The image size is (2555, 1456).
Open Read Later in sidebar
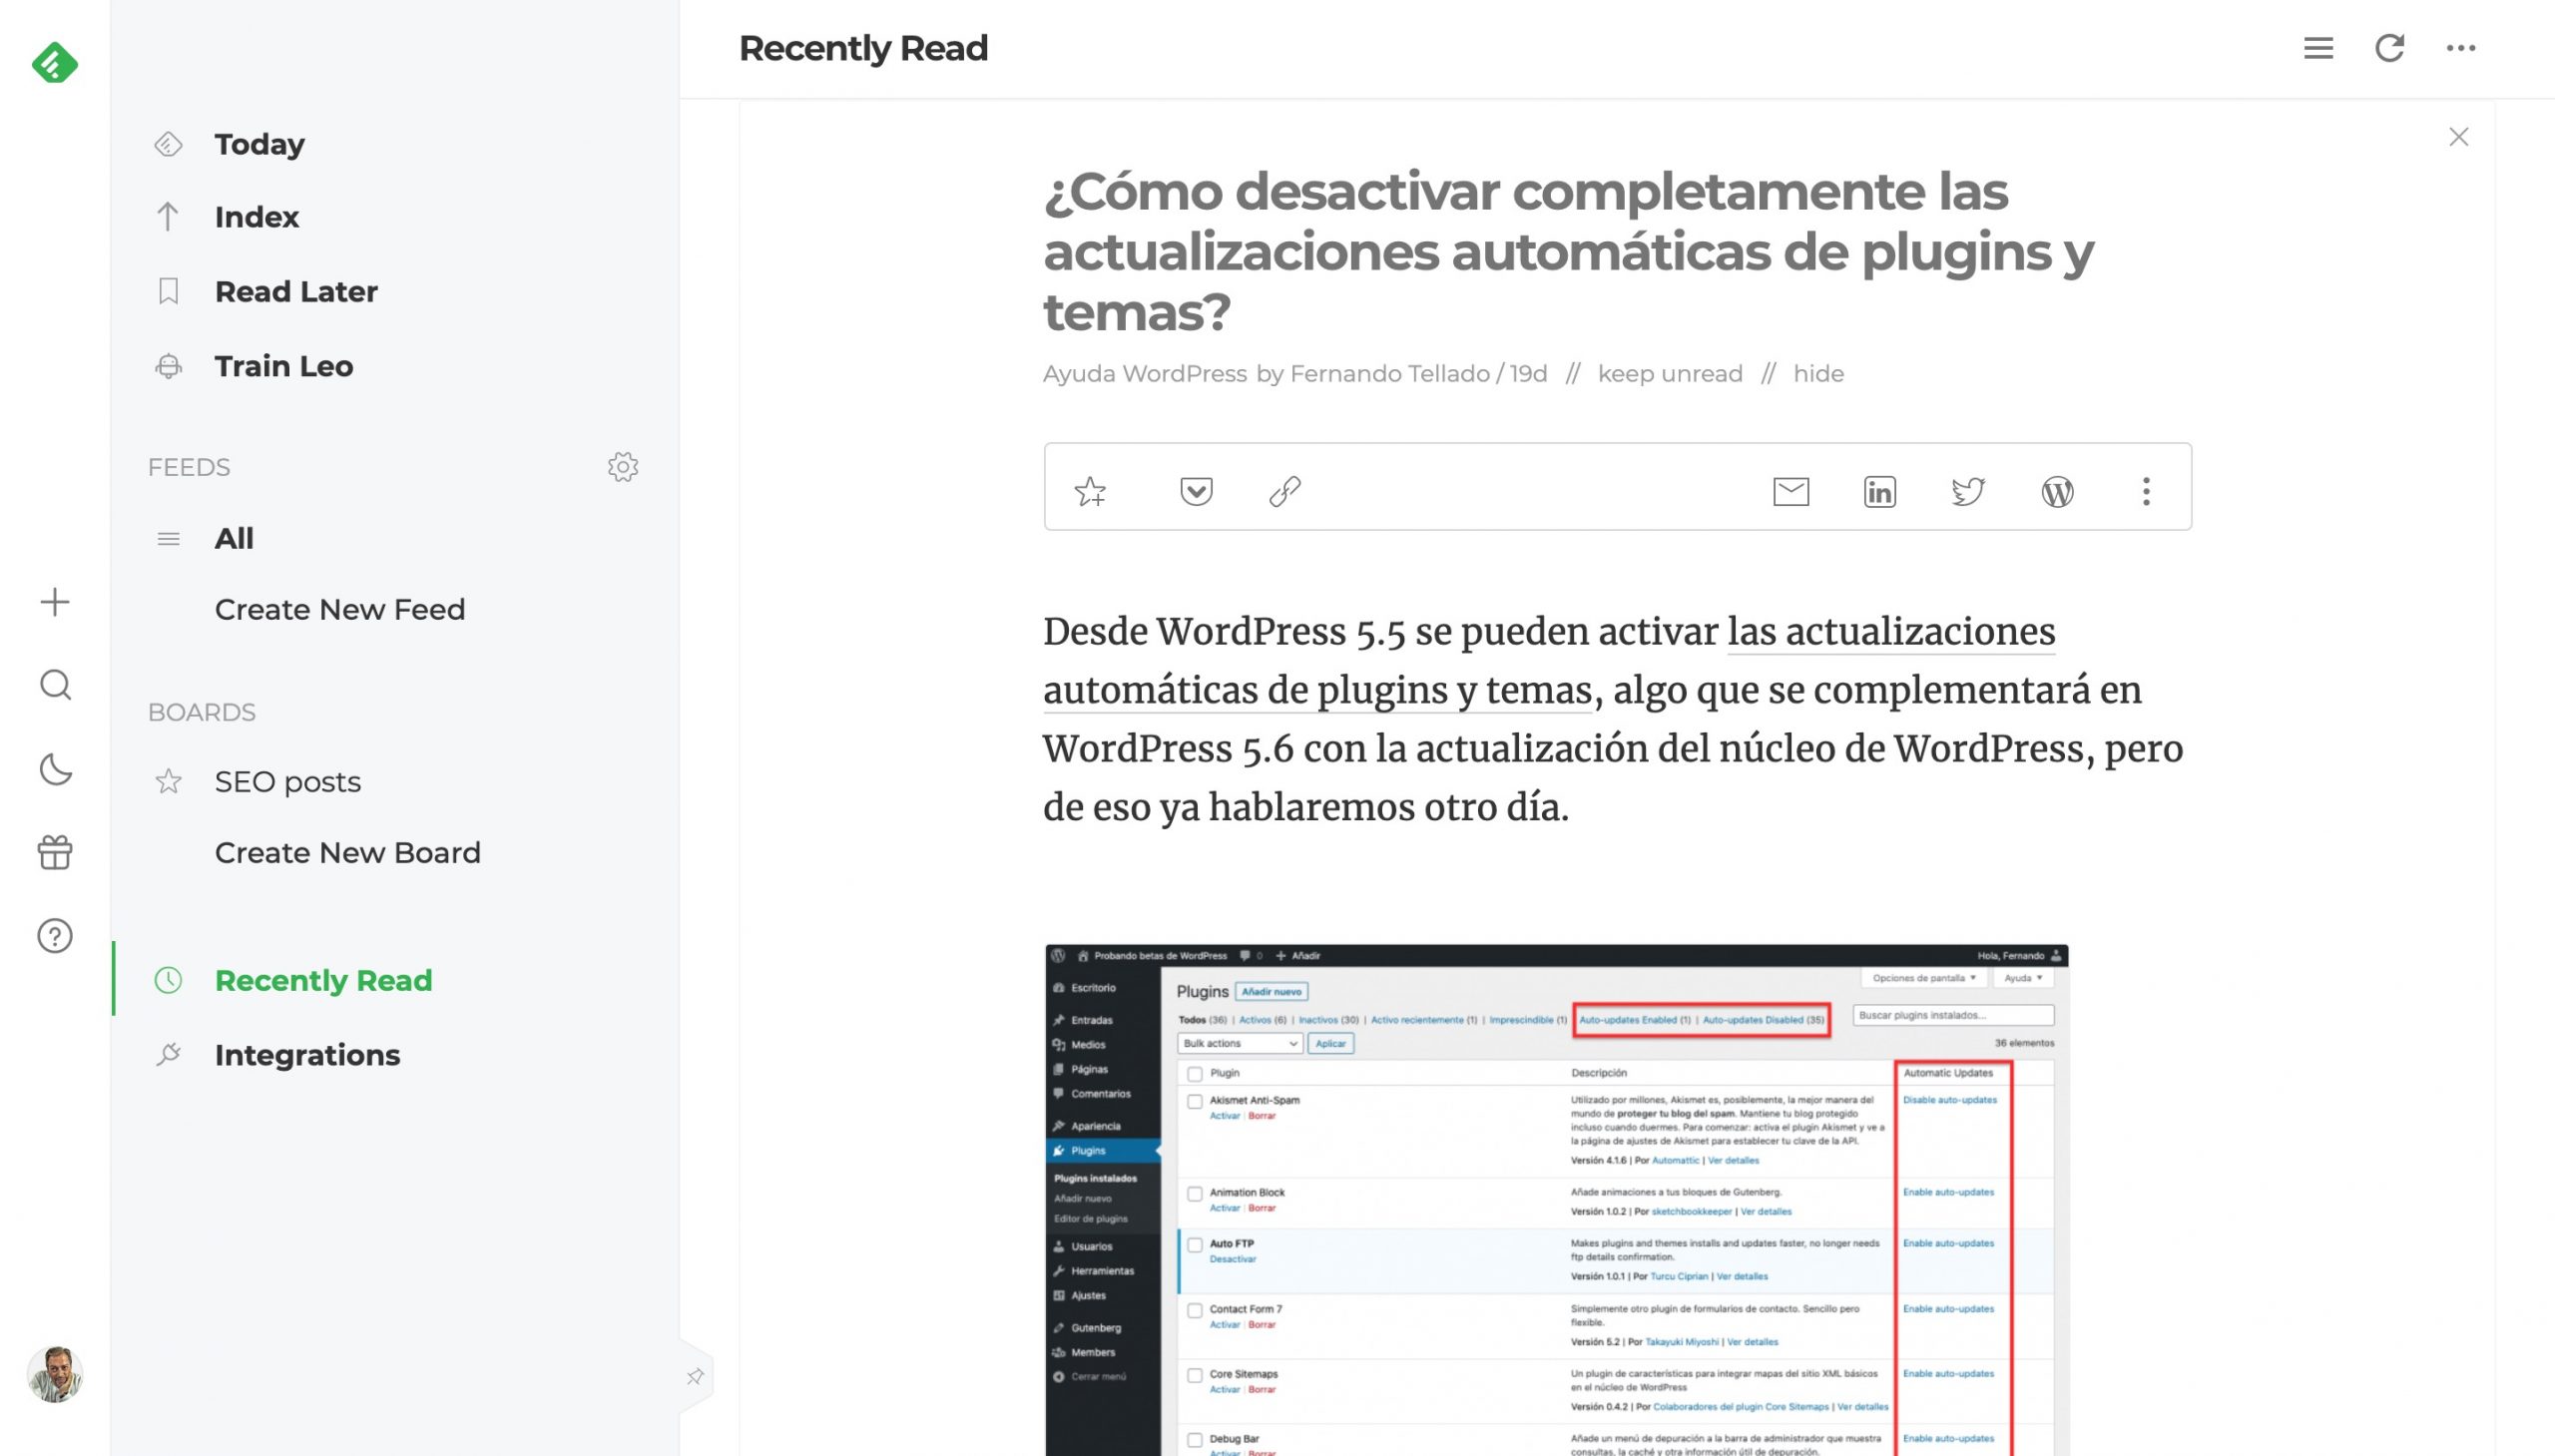point(296,291)
